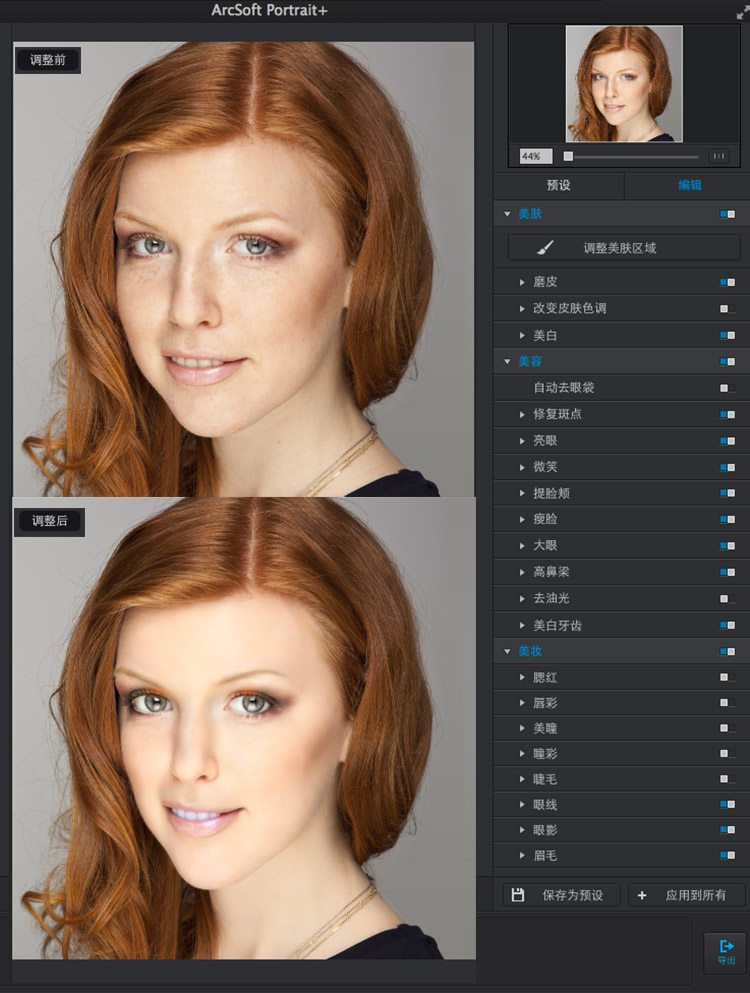This screenshot has height=993, width=750.
Task: Click the fullscreen arrows icon at top right
Action: (x=742, y=13)
